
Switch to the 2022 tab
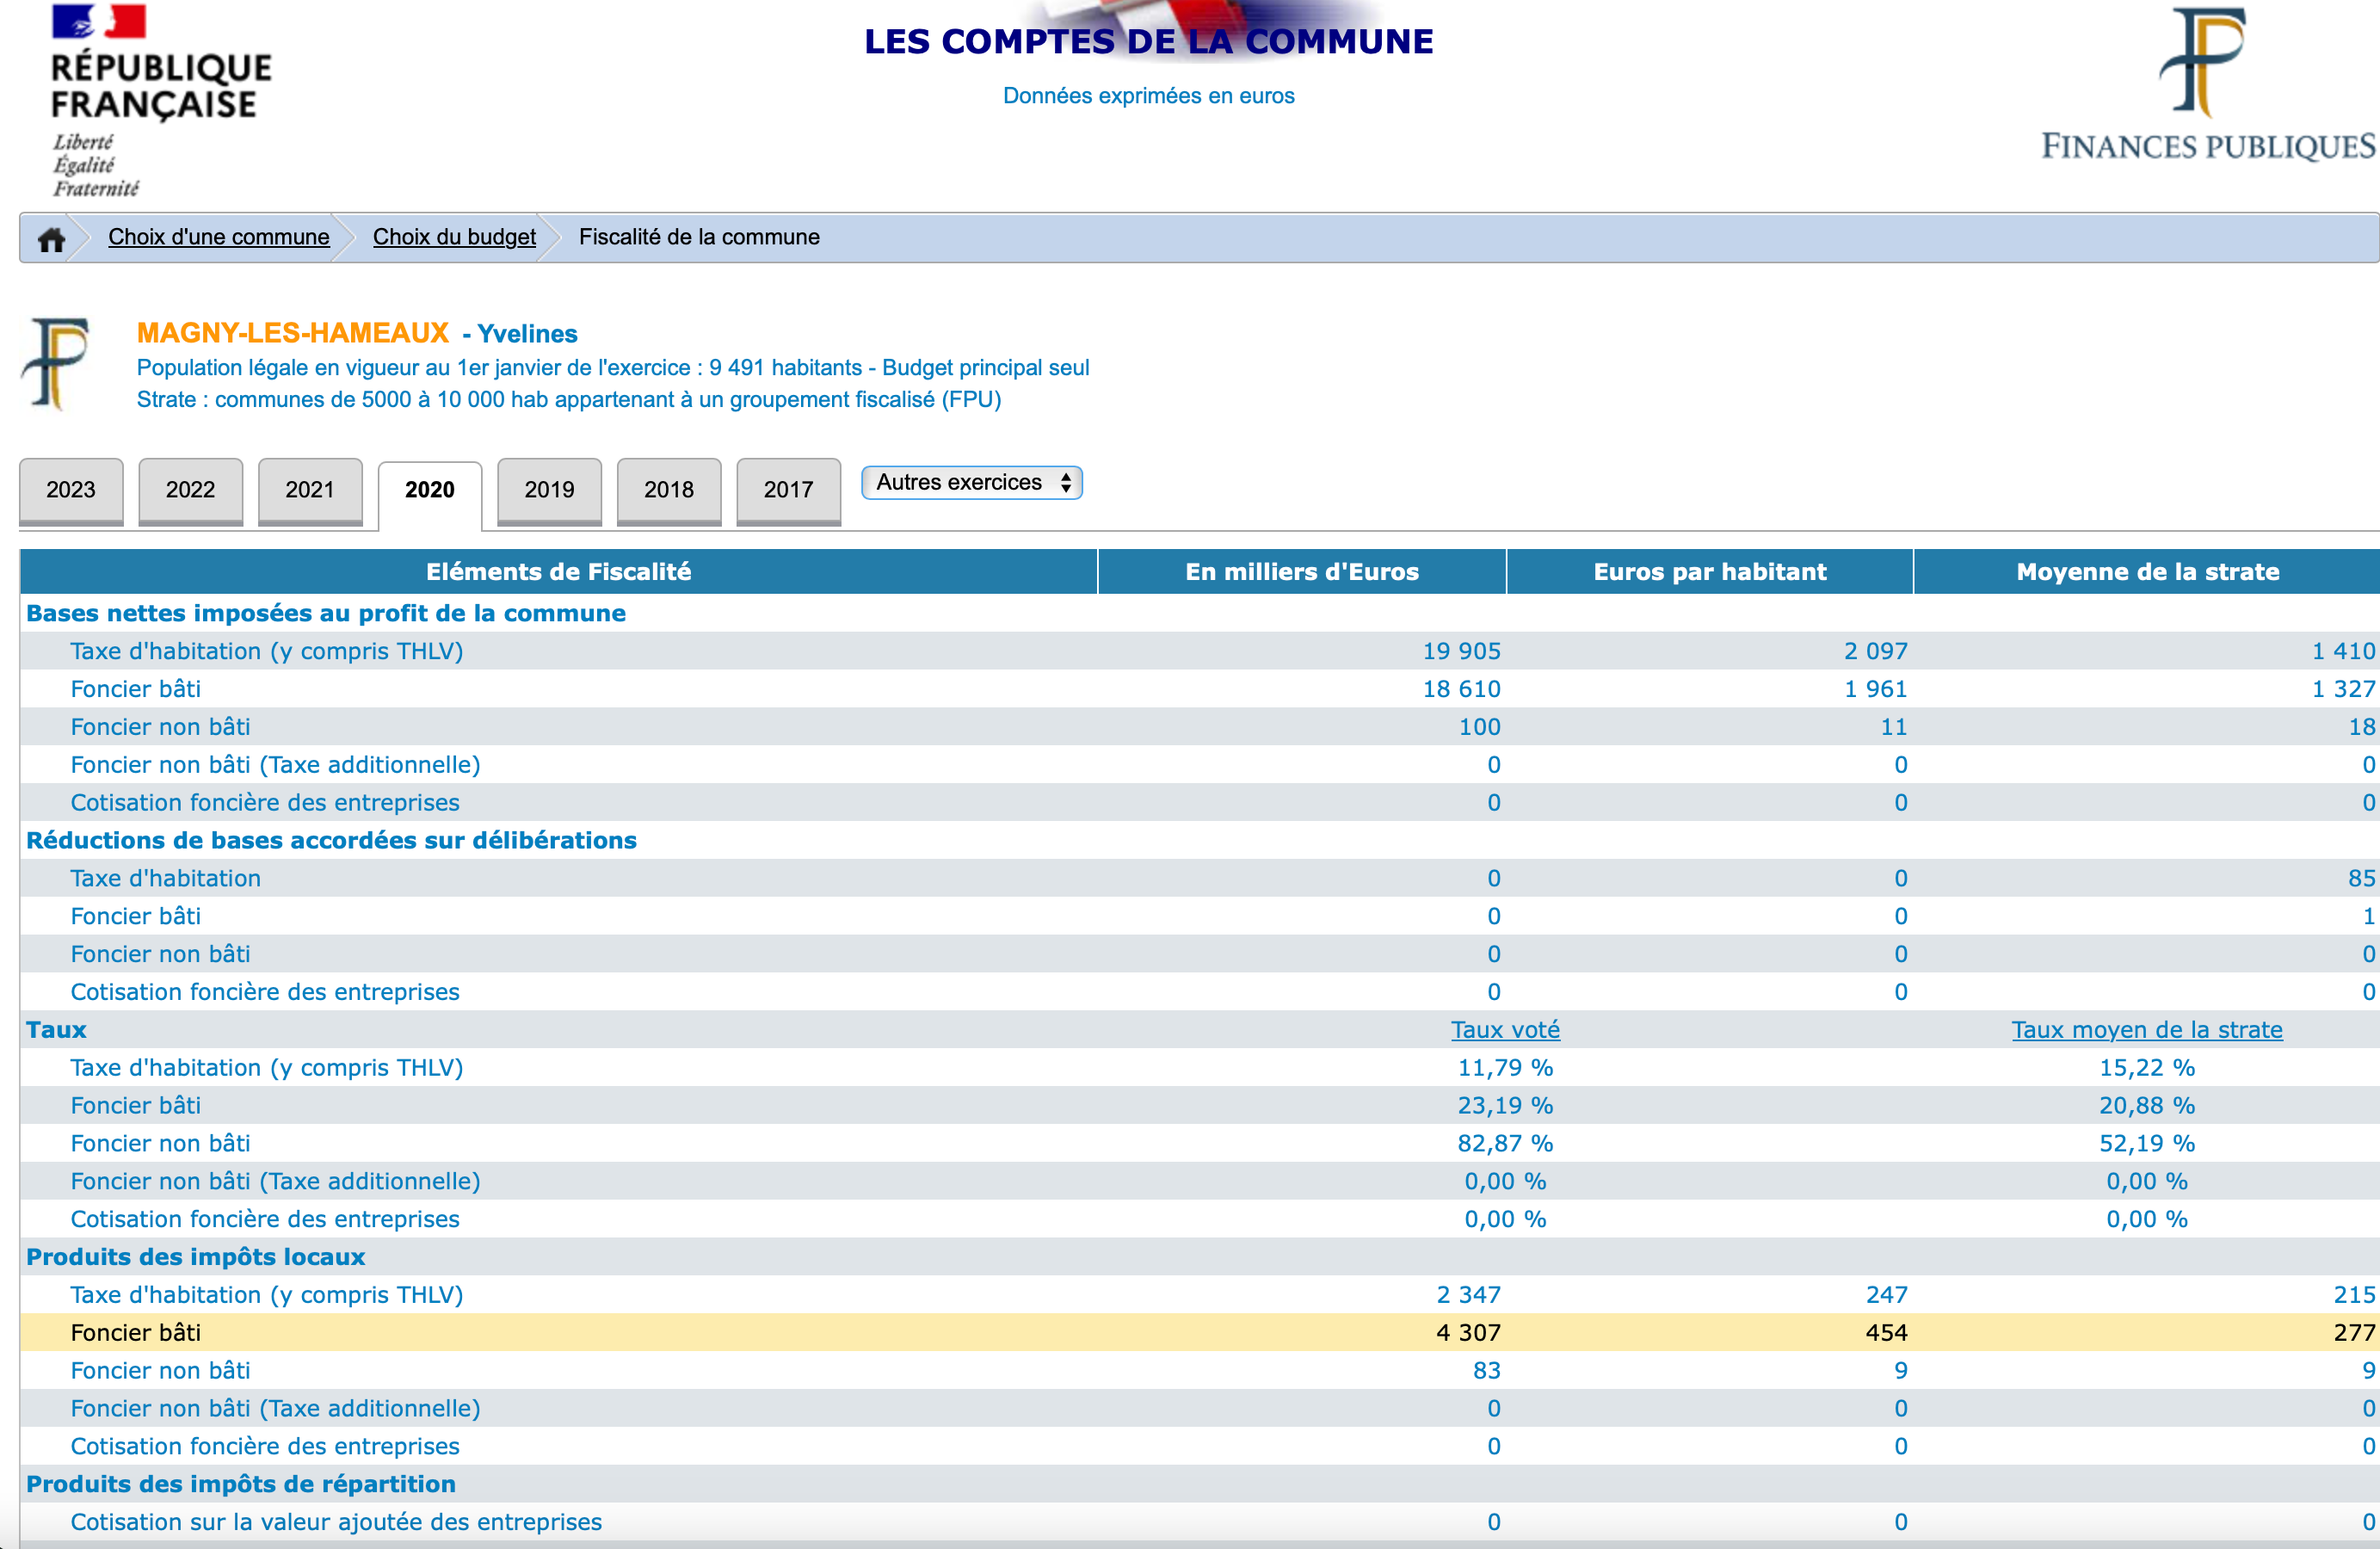tap(190, 490)
